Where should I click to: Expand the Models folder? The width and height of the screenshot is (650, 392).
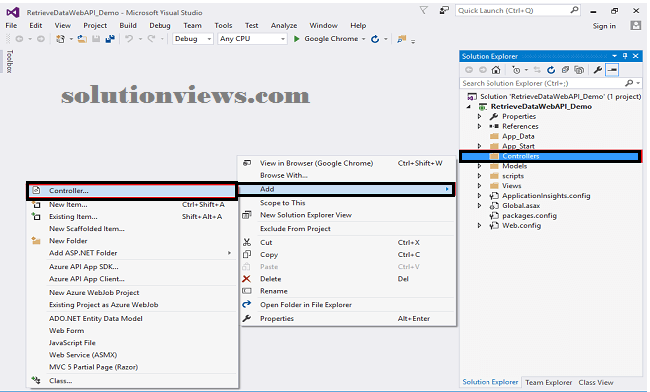479,166
